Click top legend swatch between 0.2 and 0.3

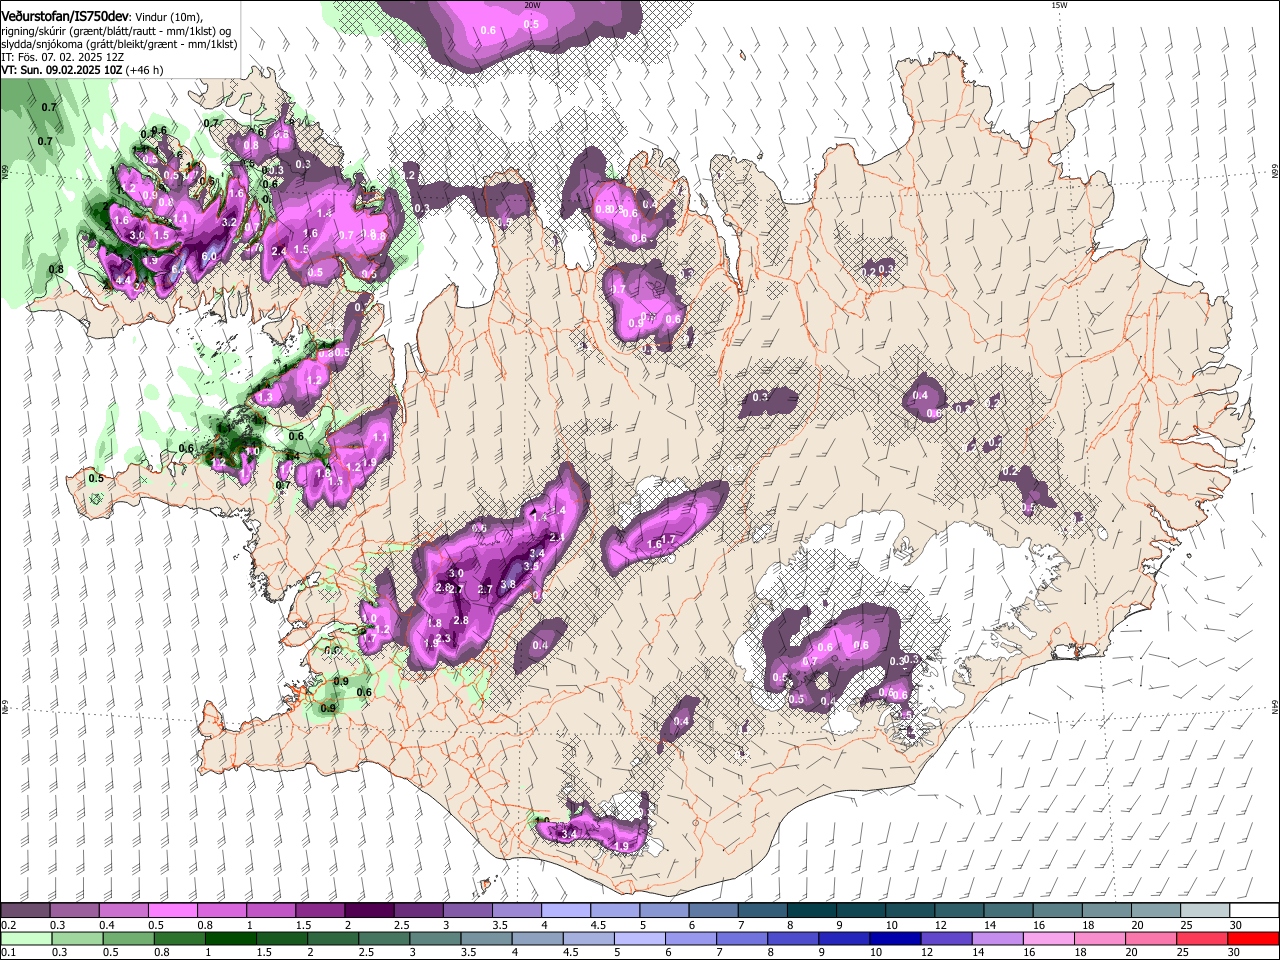pos(26,911)
